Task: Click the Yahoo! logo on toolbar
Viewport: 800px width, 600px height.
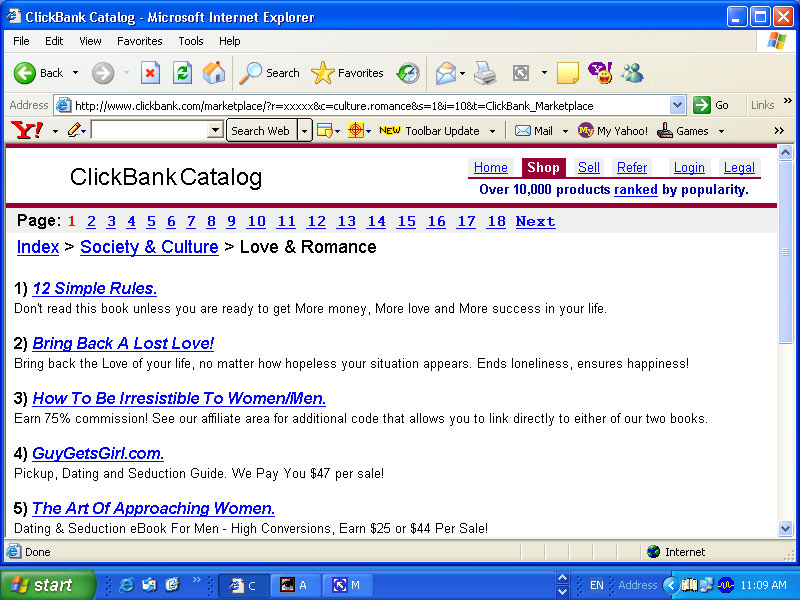Action: click(28, 131)
